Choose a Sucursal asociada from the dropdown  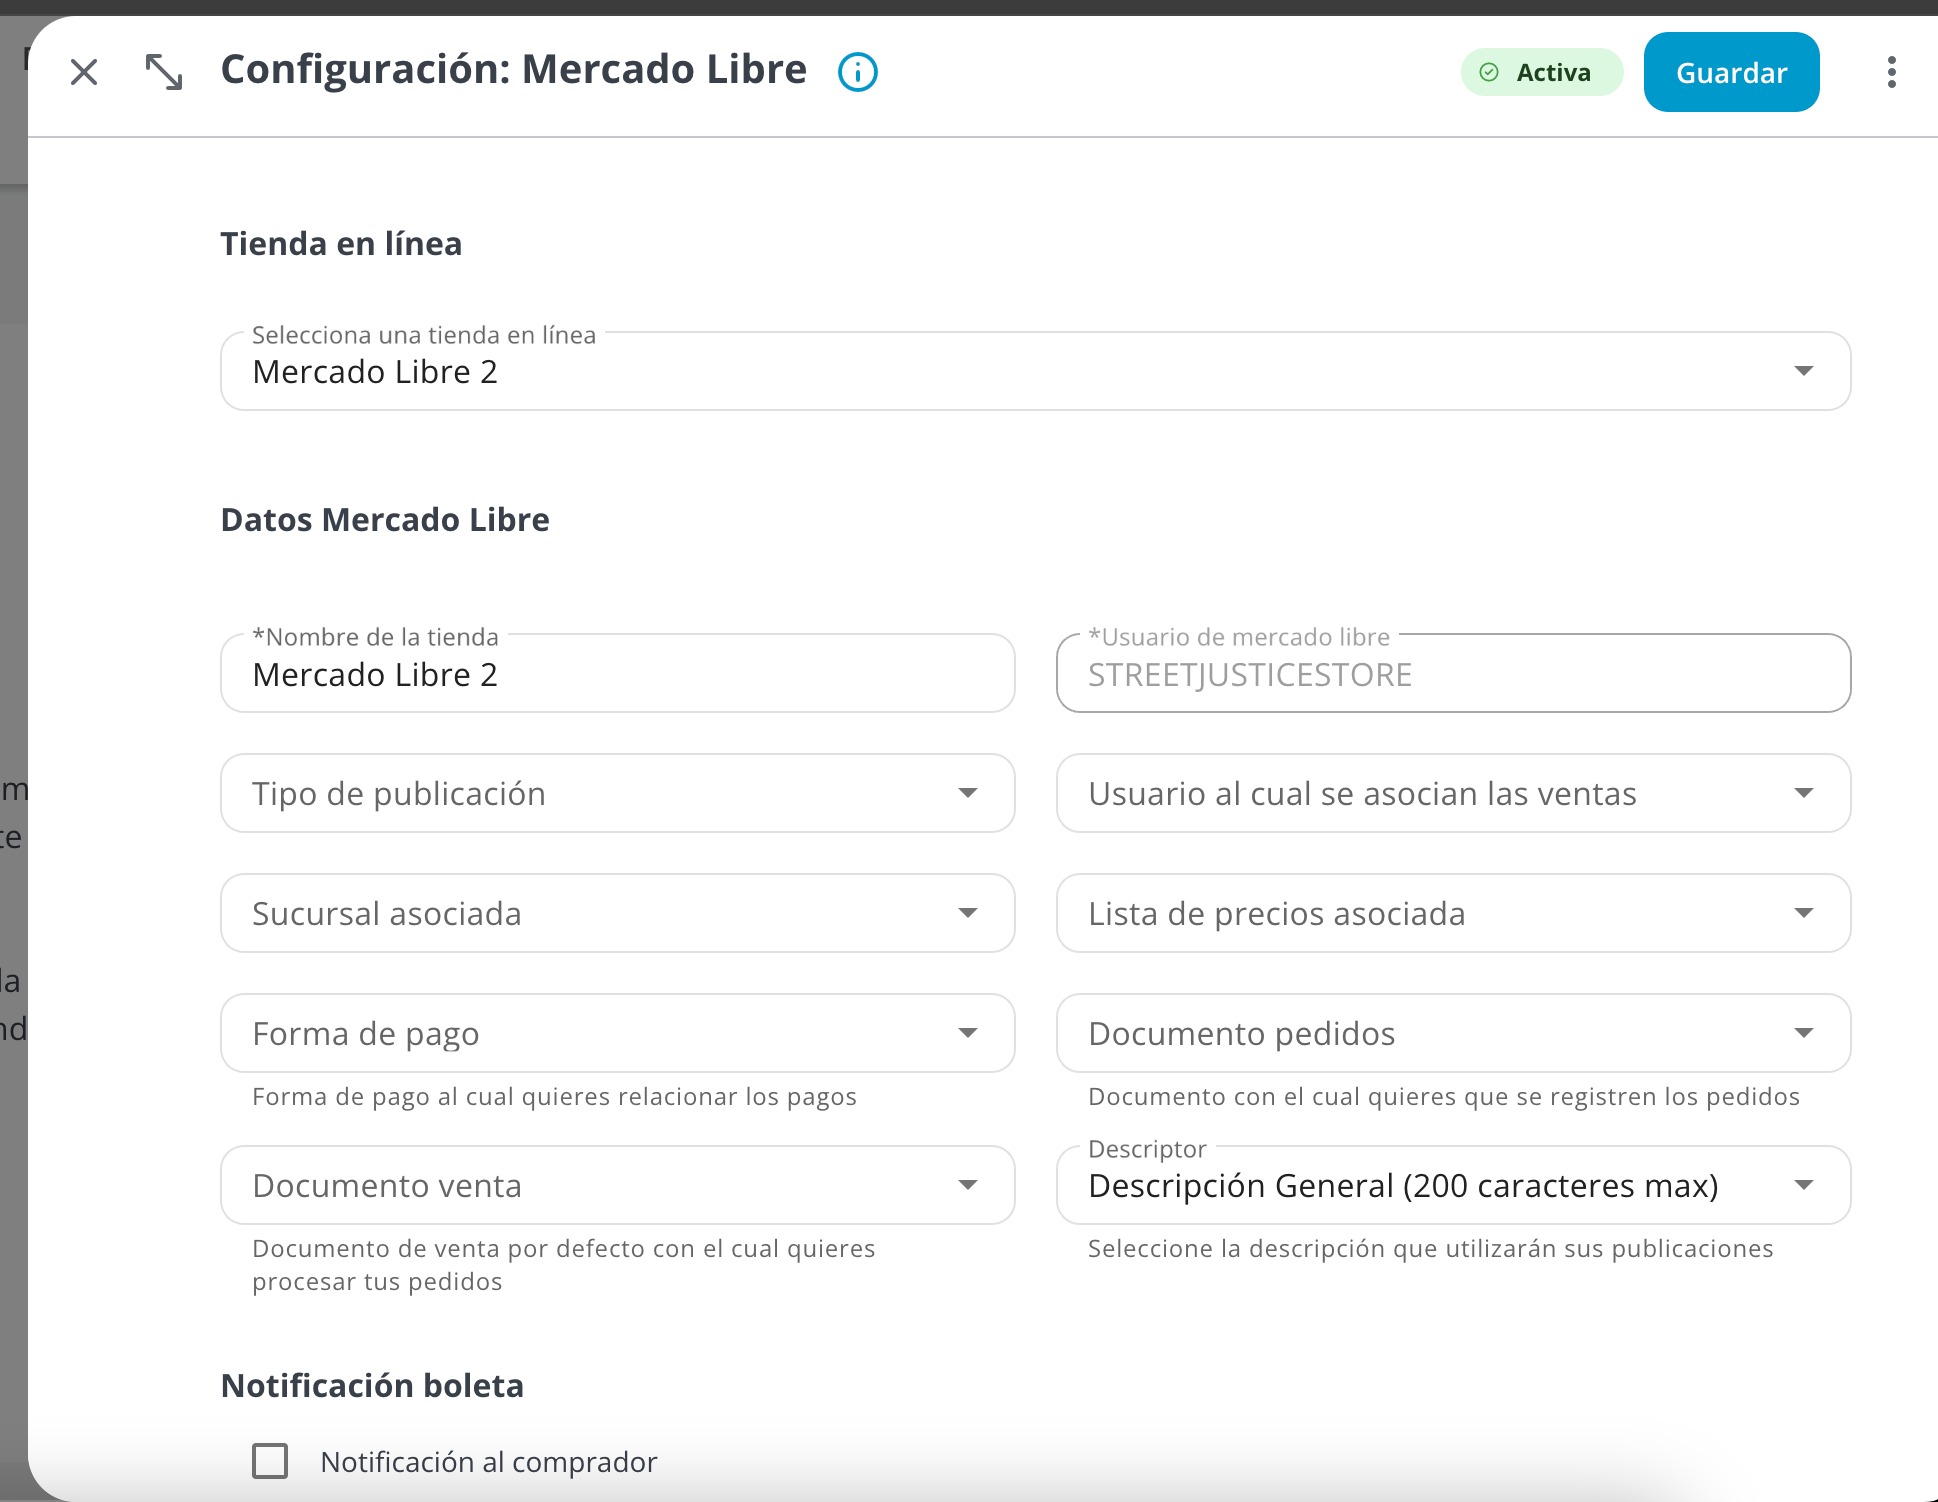618,913
